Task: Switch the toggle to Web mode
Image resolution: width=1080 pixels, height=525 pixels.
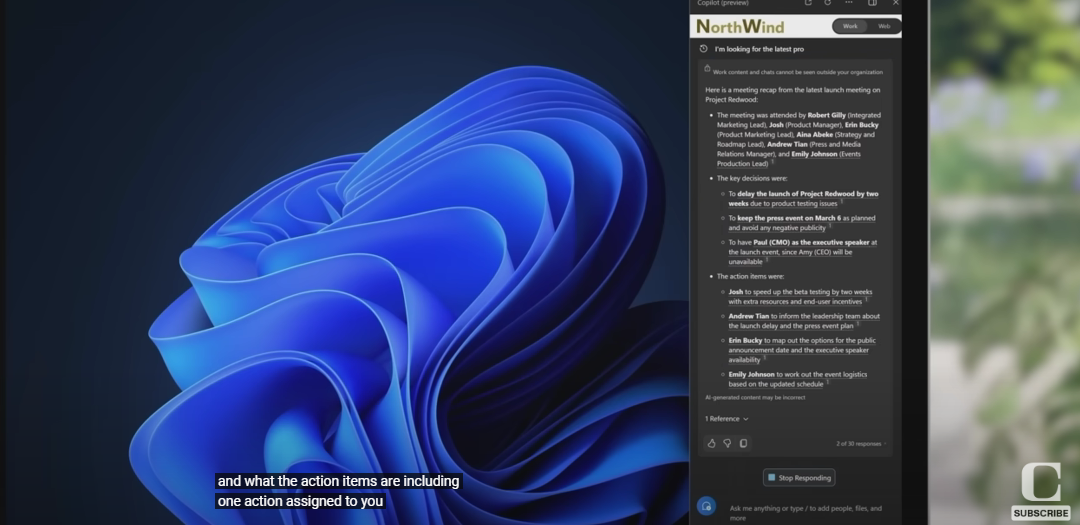Action: tap(884, 26)
